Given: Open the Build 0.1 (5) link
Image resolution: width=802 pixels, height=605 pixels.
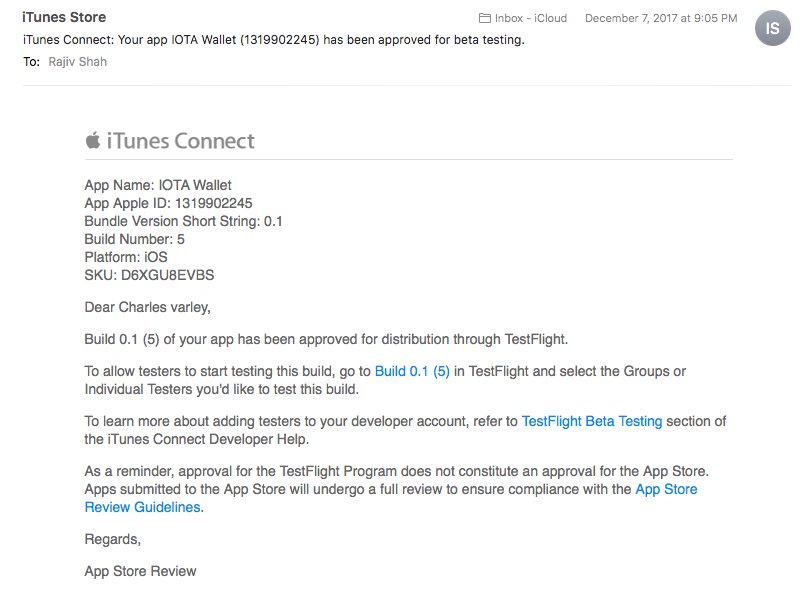Looking at the screenshot, I should tap(412, 371).
